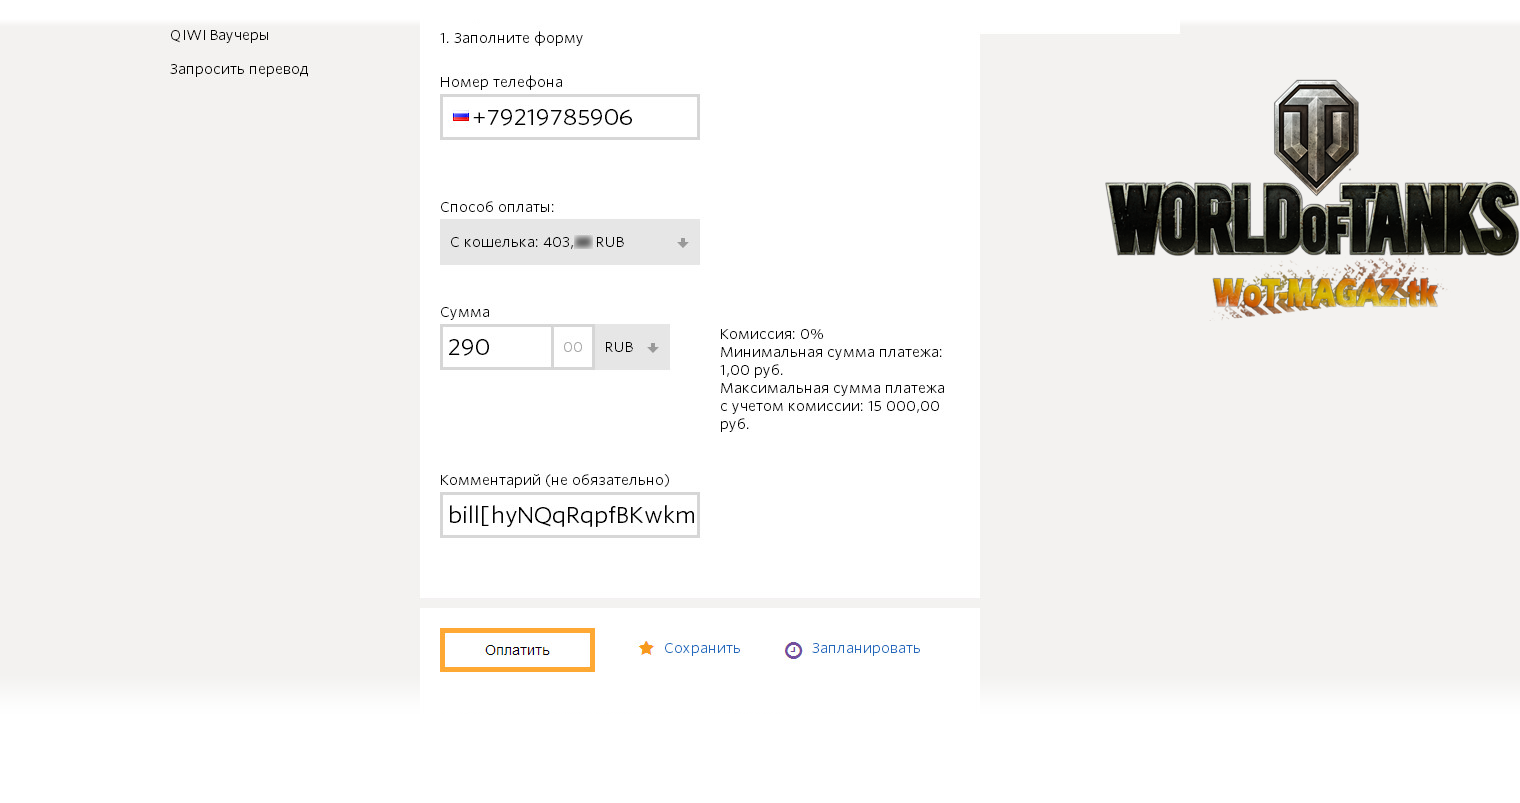Click the arrow icon in payment method selector
1520x803 pixels.
[683, 243]
